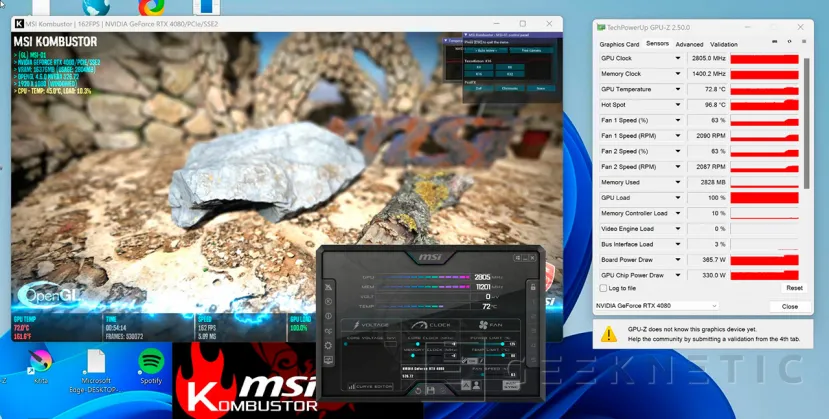Open Krita desktop shortcut
Viewport: 829px width, 419px height.
[41, 362]
